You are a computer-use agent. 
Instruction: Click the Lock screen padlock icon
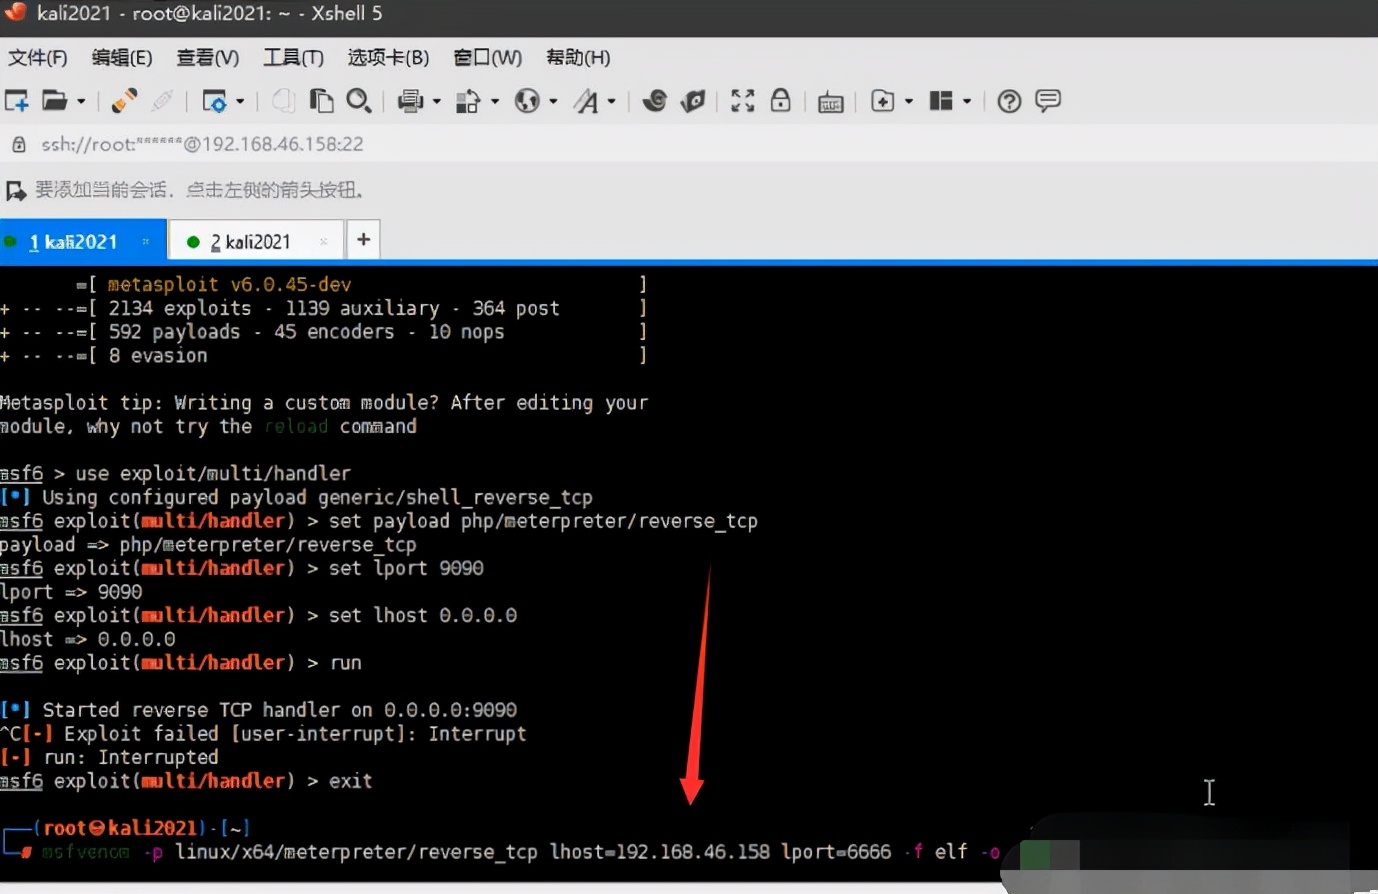(x=781, y=100)
